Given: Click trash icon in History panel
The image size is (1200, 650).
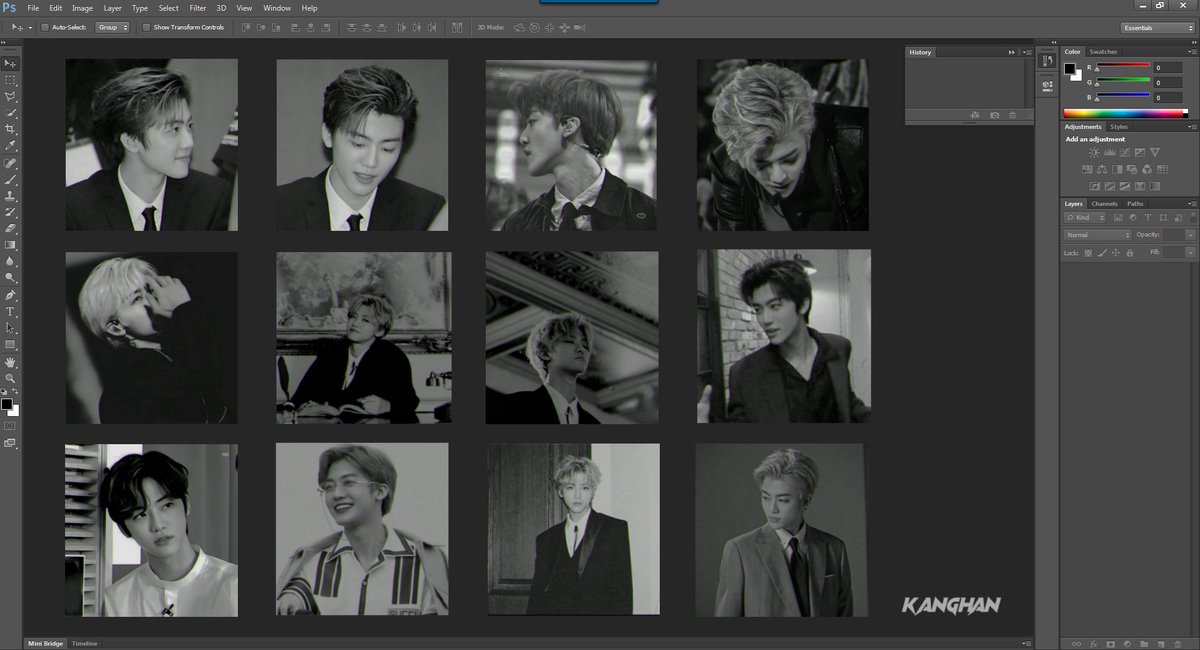Looking at the screenshot, I should click(x=1012, y=116).
